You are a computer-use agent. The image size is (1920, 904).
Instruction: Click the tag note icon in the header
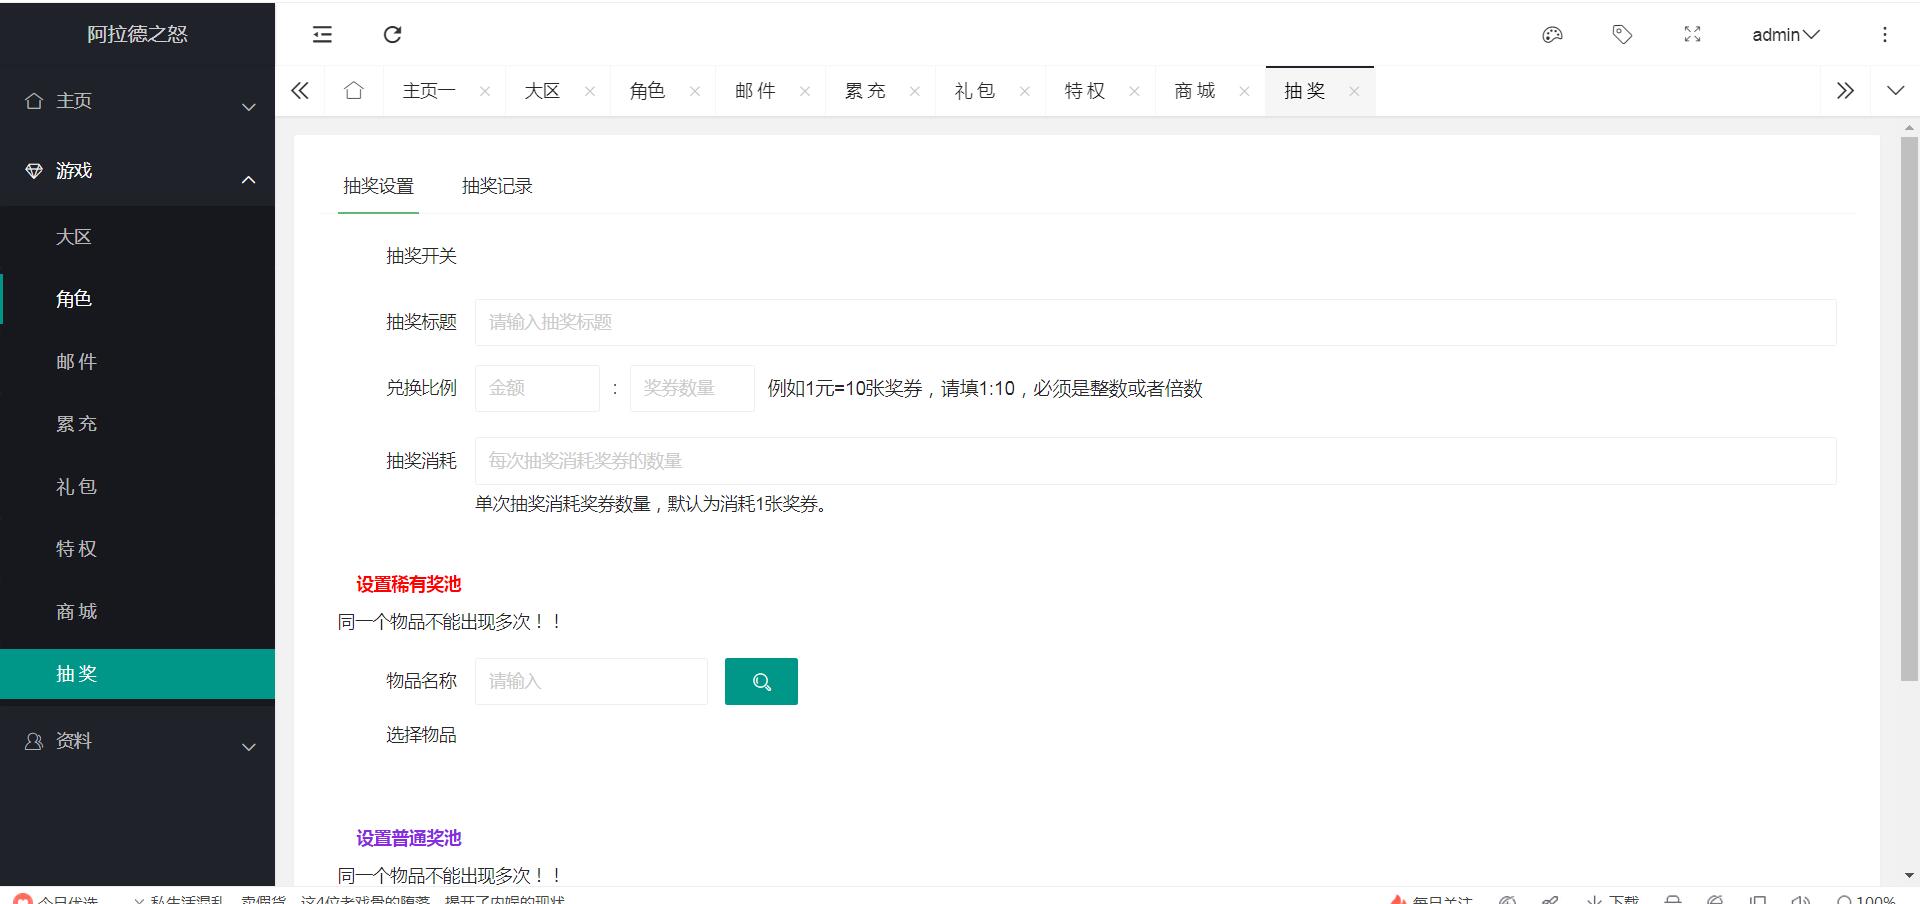coord(1622,35)
